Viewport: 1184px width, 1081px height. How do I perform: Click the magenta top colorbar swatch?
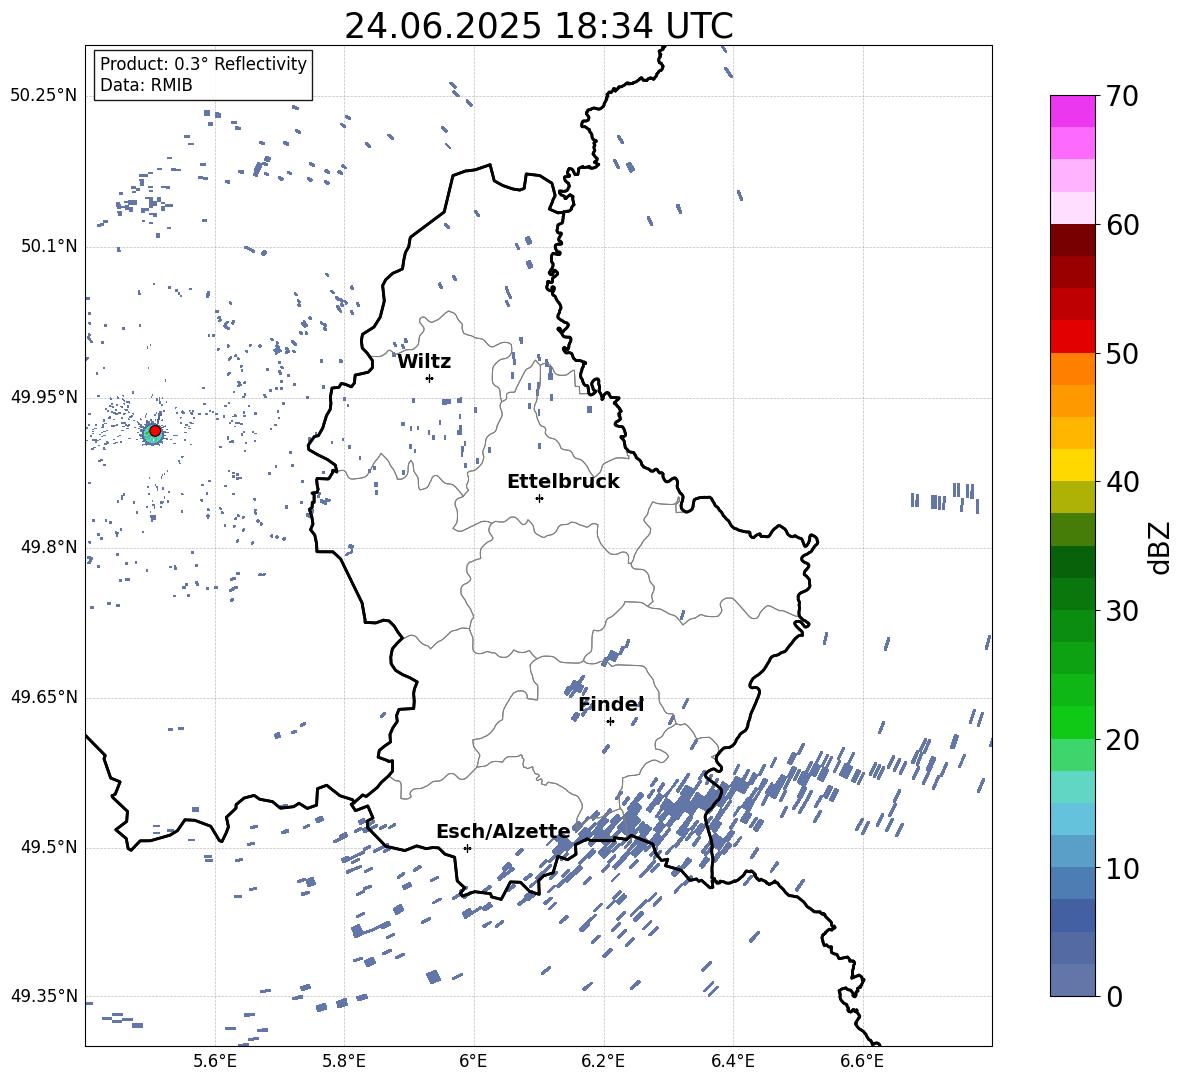pos(1072,111)
